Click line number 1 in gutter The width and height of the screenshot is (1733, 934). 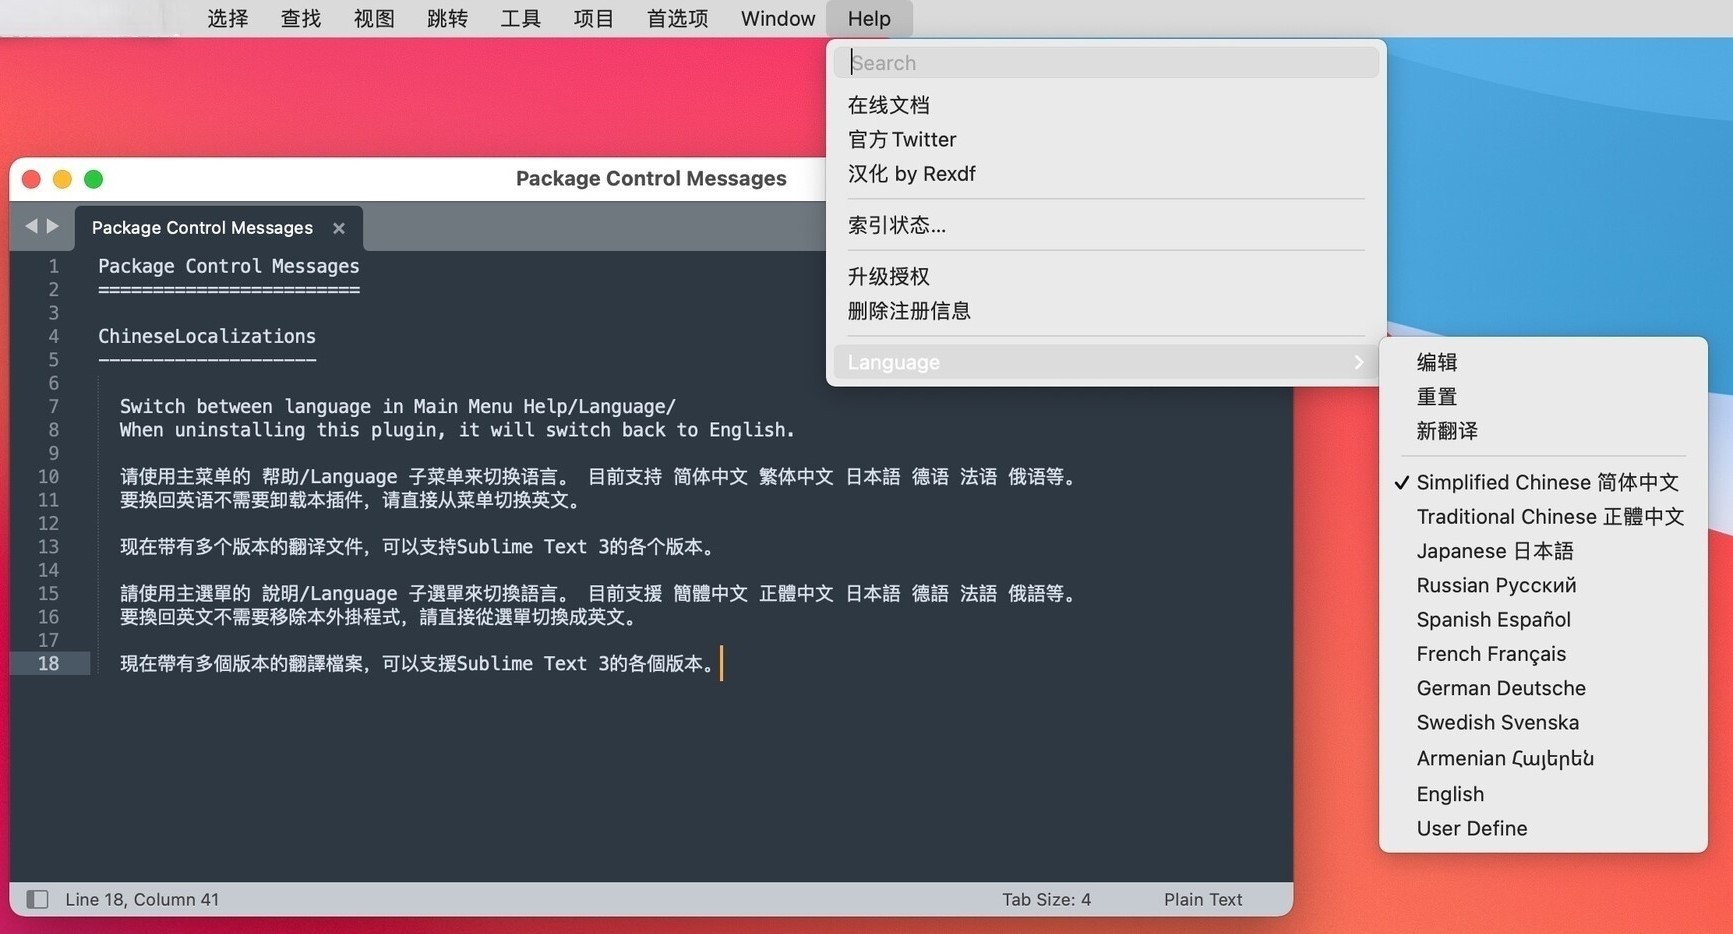tap(54, 266)
